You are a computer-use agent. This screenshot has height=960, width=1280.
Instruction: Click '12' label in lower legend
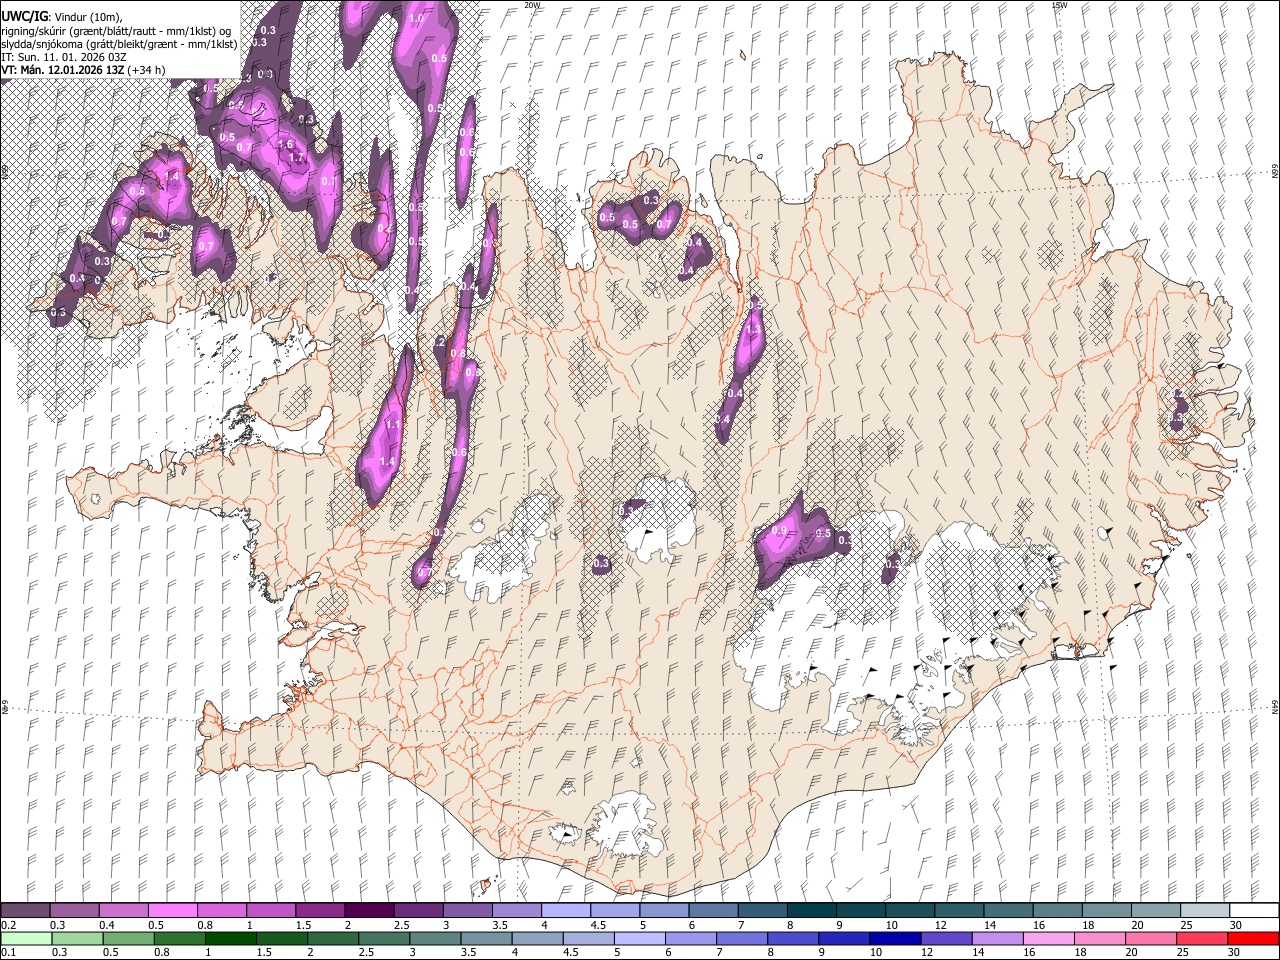tap(927, 952)
